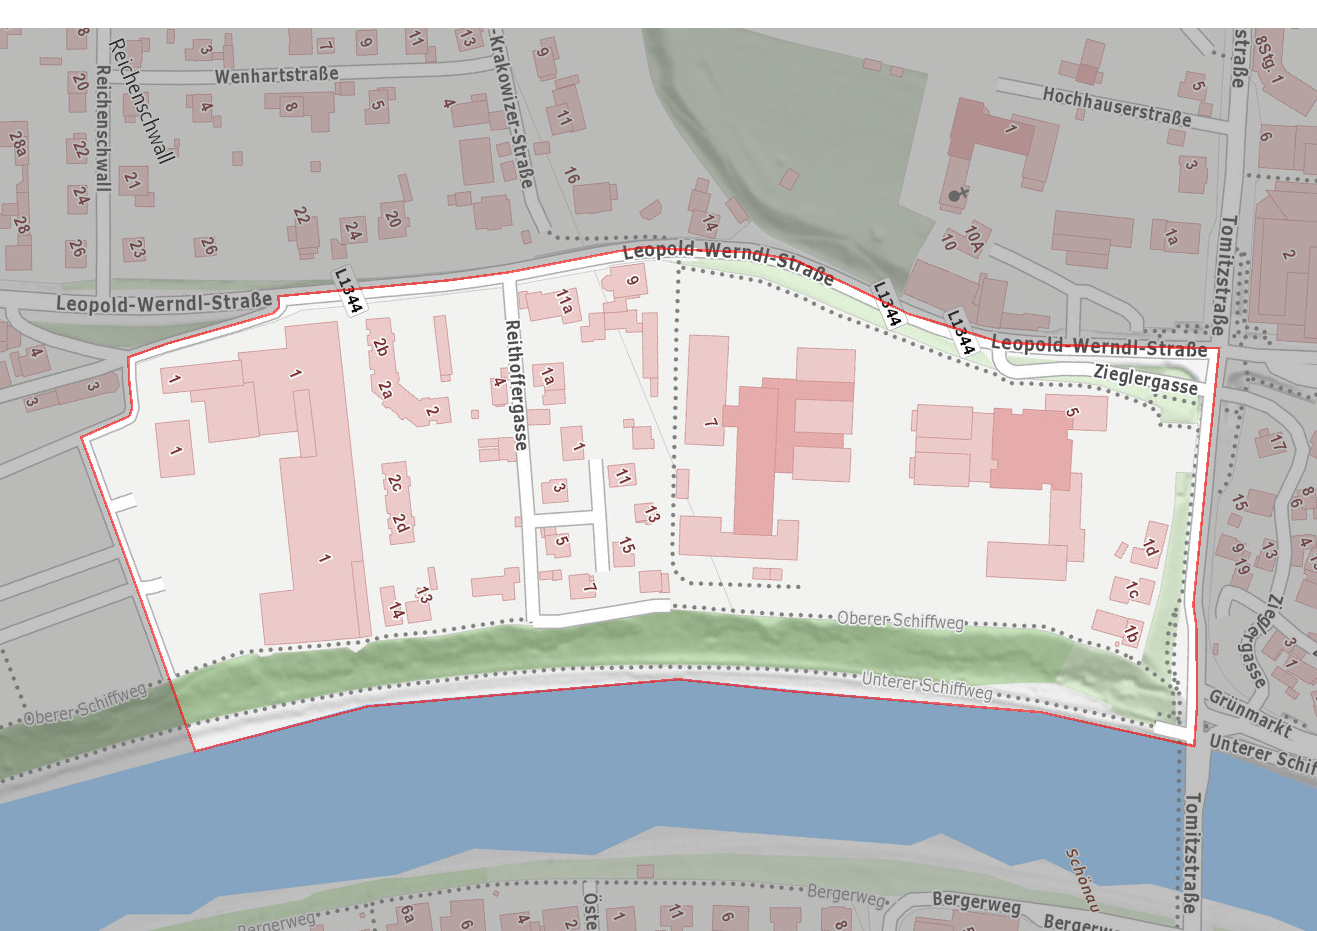
Task: Select building number 2d
Action: point(401,524)
